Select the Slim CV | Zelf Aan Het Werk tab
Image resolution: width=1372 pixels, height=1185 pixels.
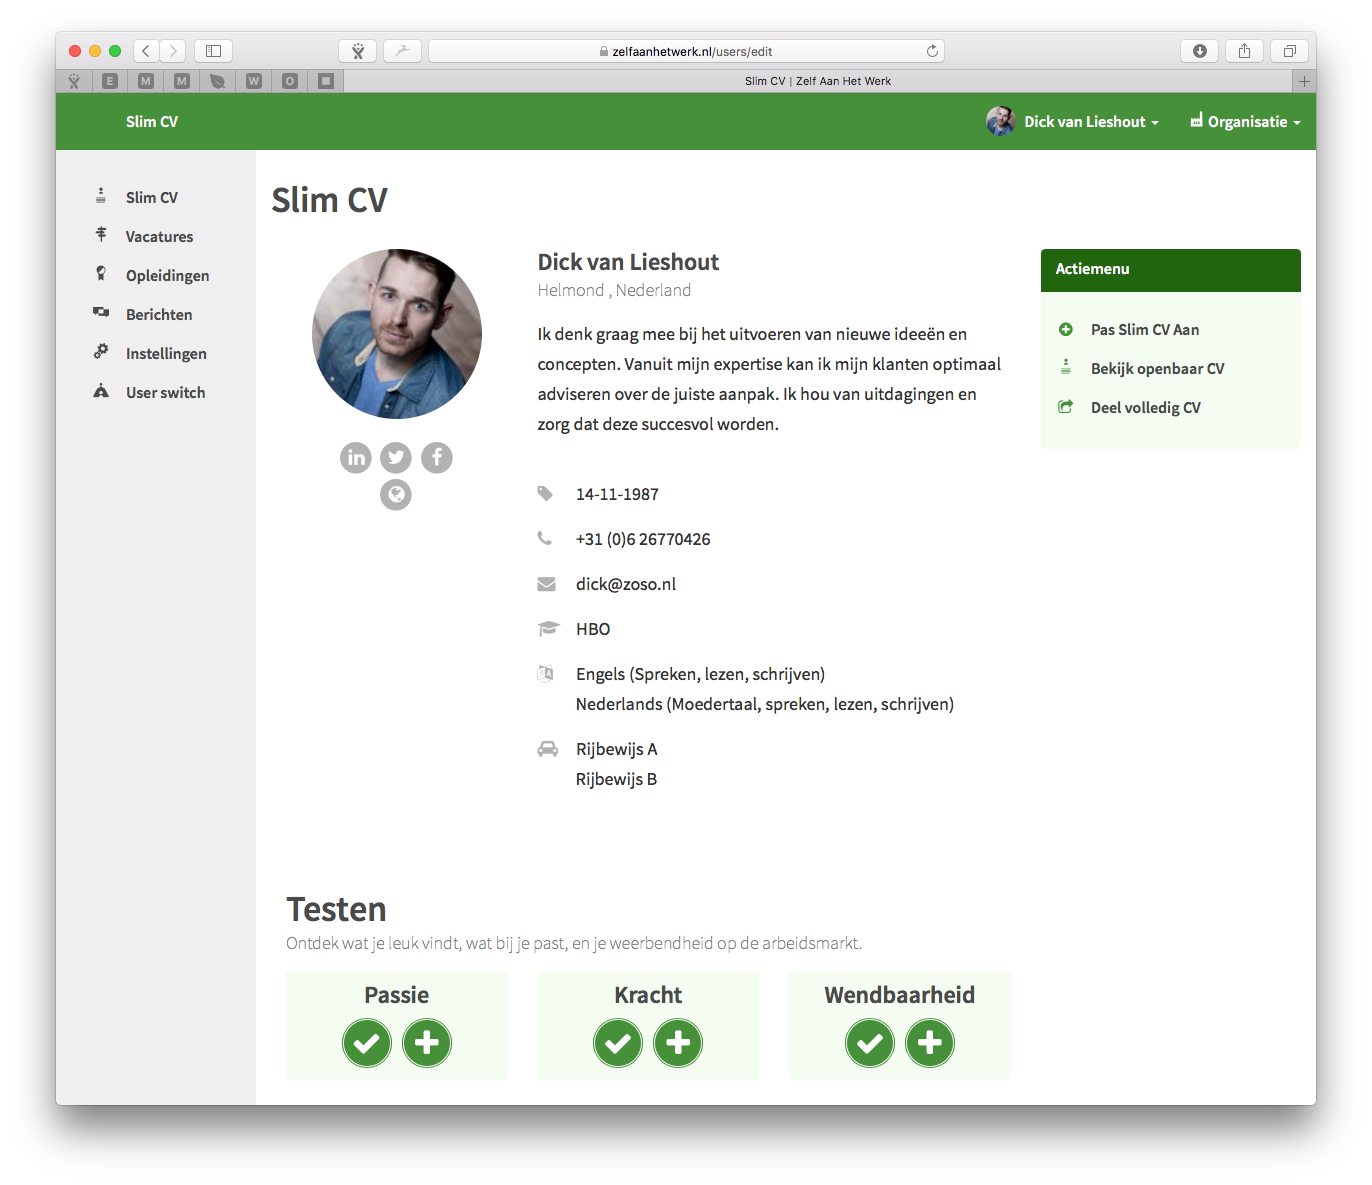point(818,81)
